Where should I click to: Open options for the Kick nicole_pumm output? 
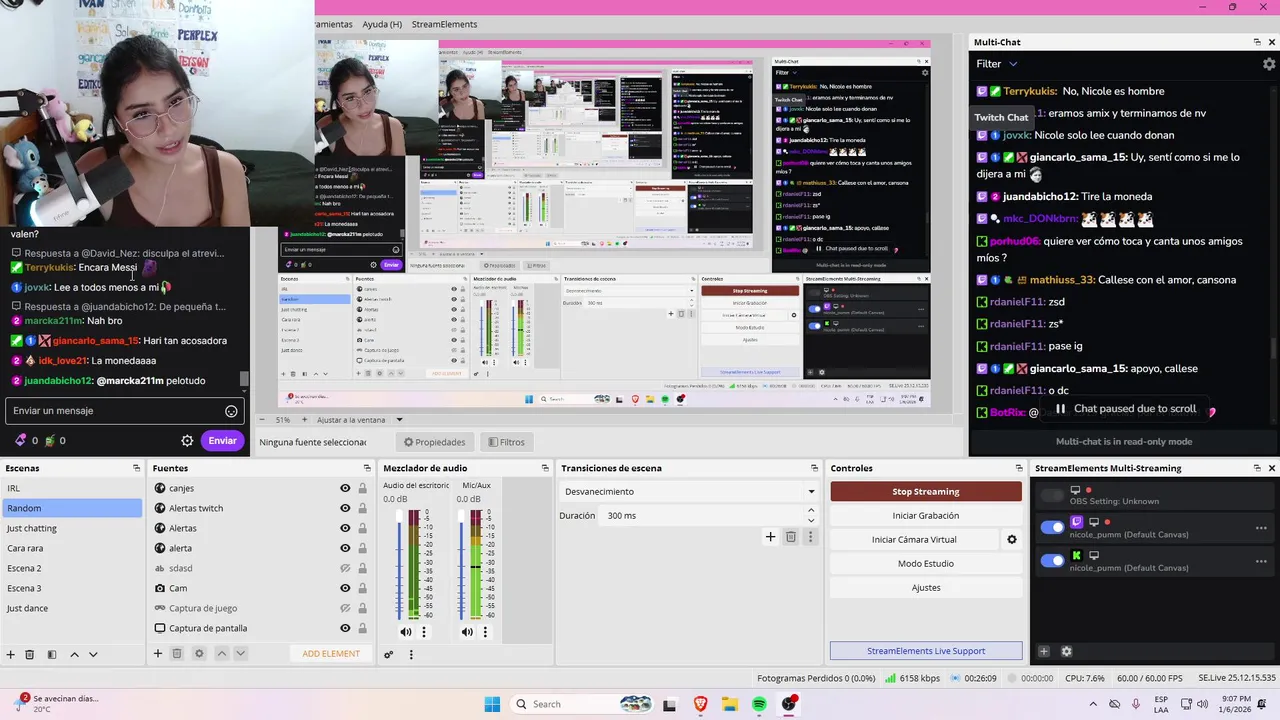coord(1261,561)
